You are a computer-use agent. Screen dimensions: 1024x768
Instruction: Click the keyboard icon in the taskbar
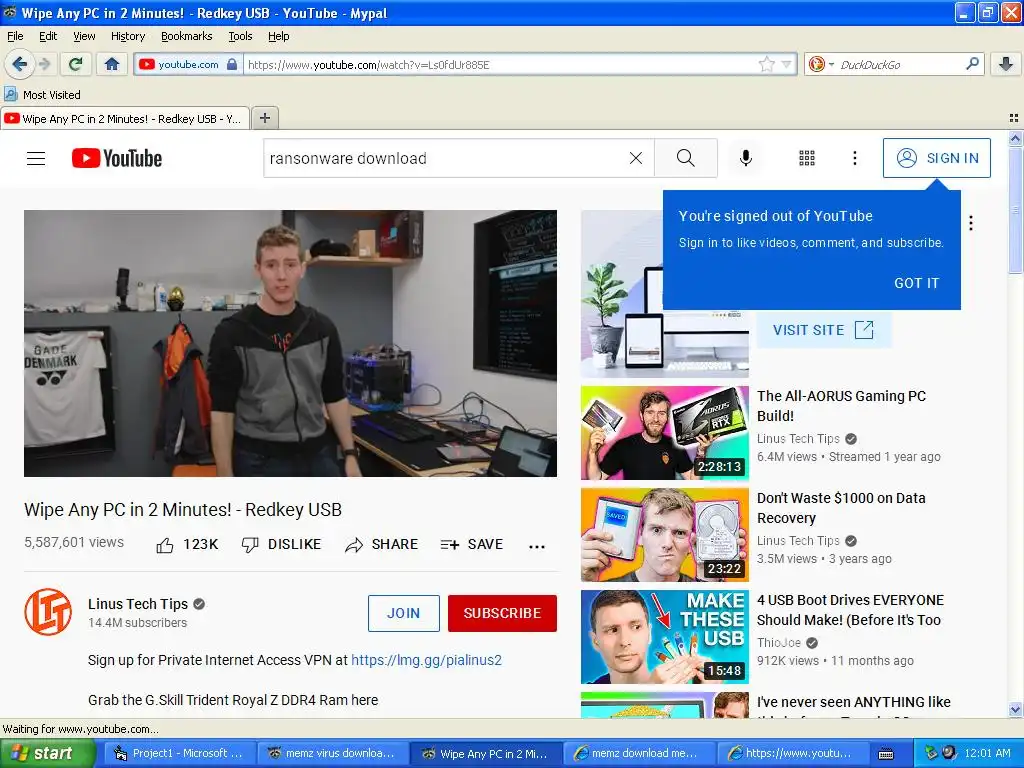[886, 754]
